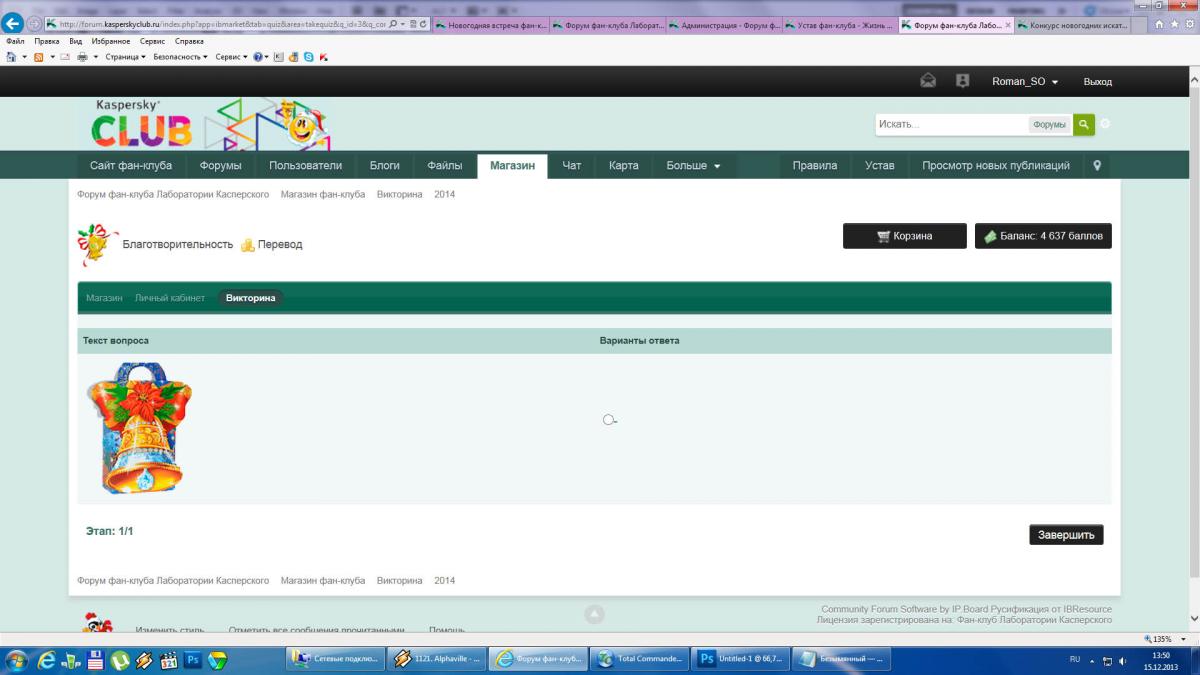Expand the Больше navigation dropdown

(693, 166)
